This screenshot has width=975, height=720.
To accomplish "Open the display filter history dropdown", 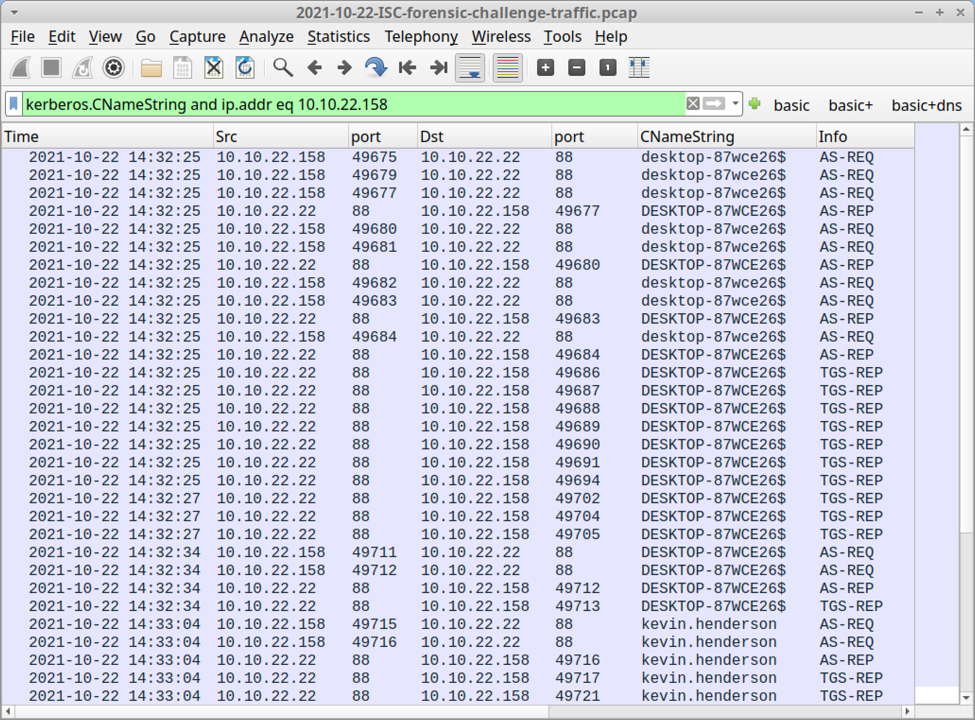I will click(x=736, y=104).
